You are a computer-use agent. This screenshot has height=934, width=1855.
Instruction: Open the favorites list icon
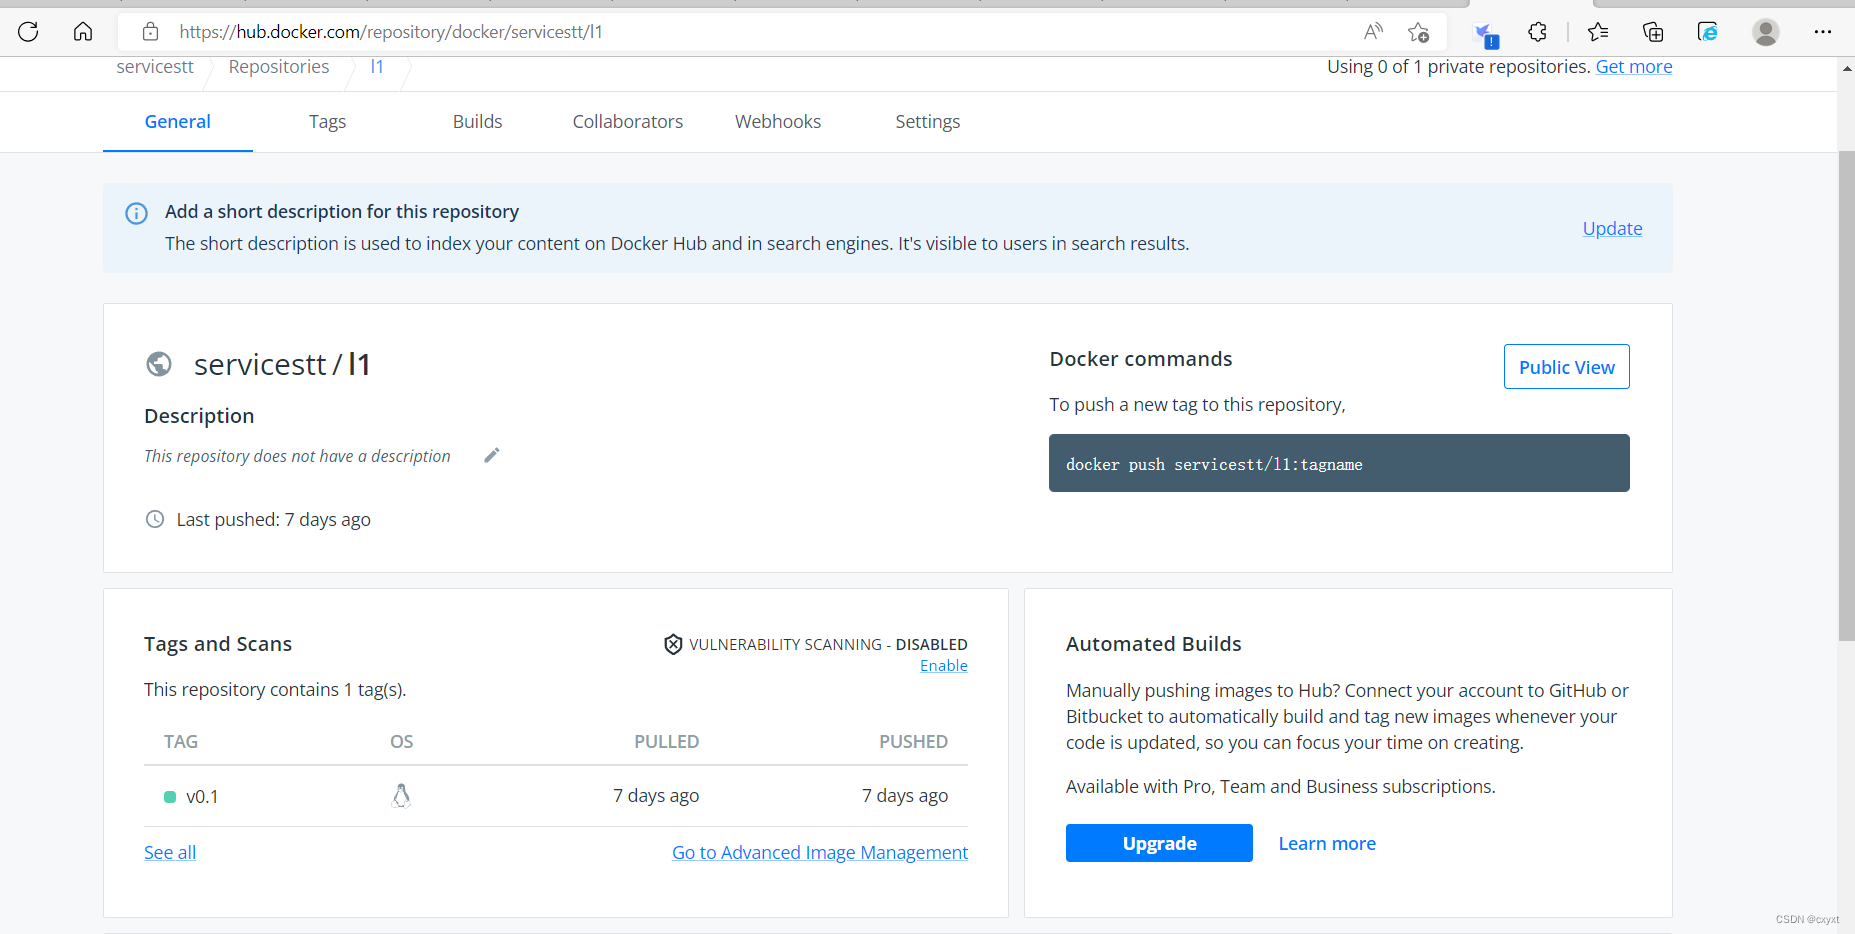pyautogui.click(x=1598, y=32)
